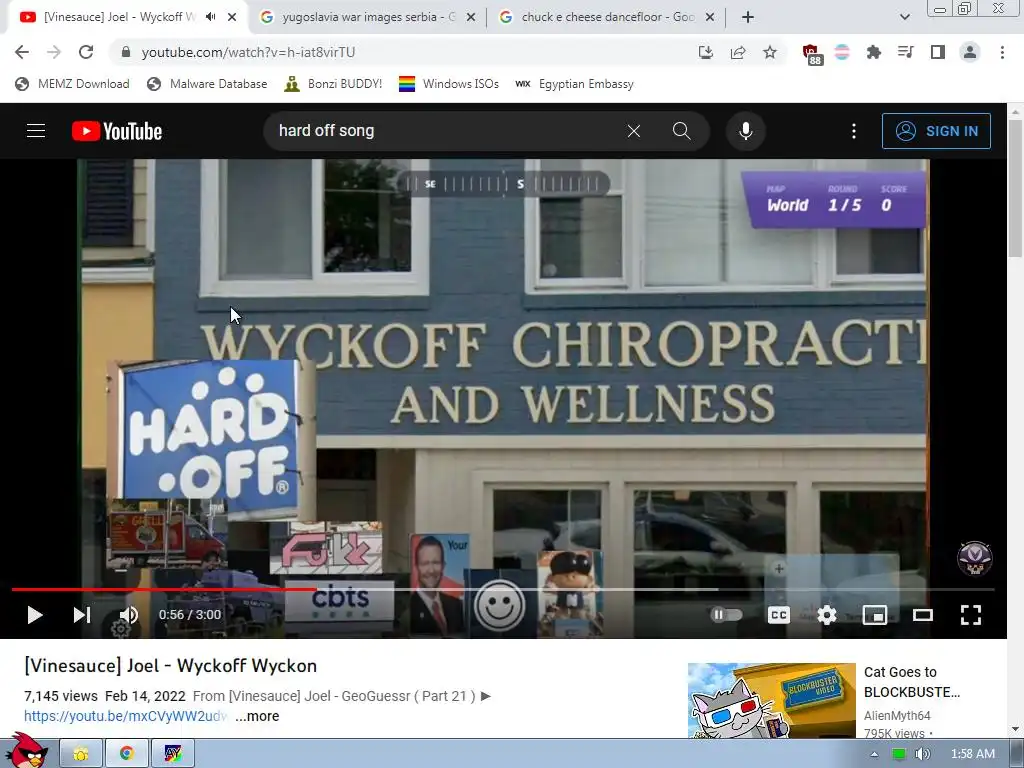1024x768 pixels.
Task: Clear the YouTube search text
Action: (x=633, y=131)
